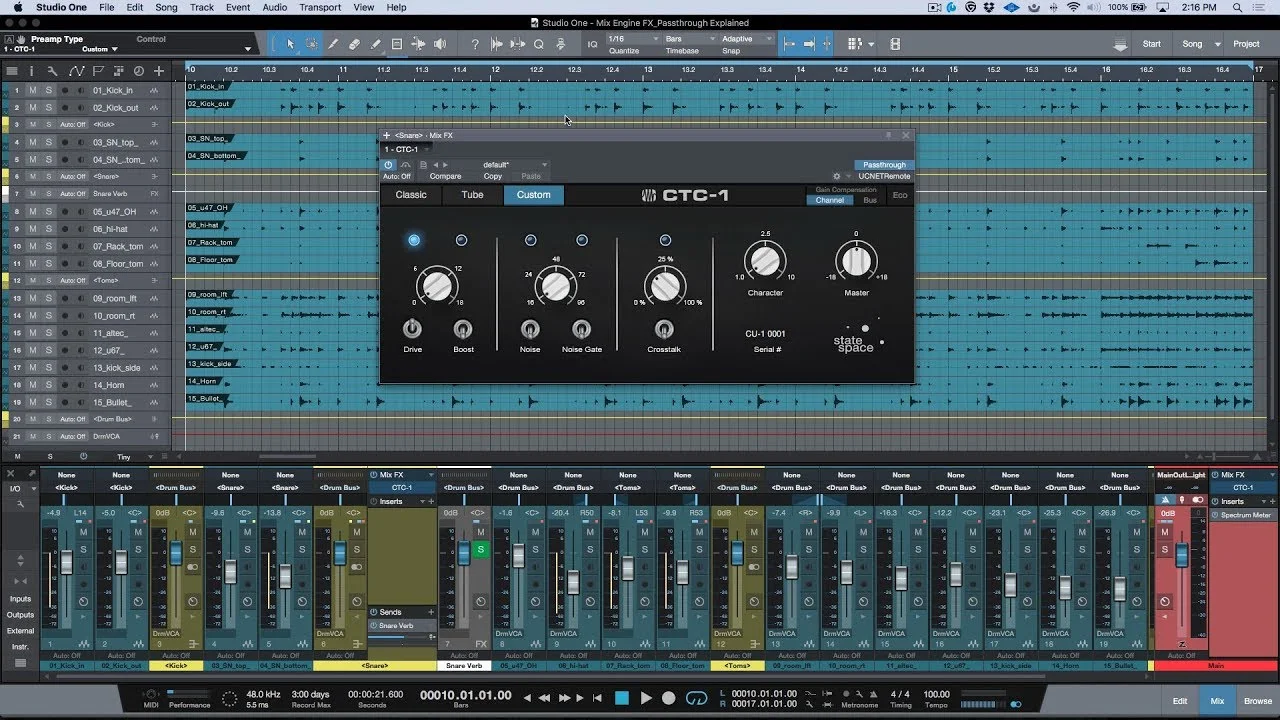Mute the 01_Kick_In track
This screenshot has height=720, width=1280.
click(x=32, y=90)
